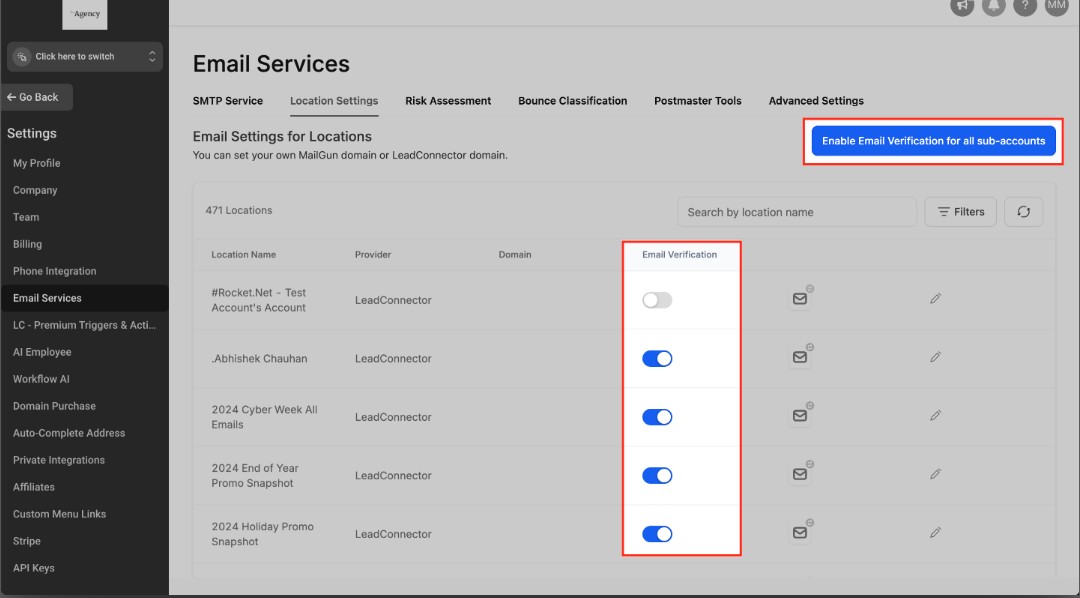Select '2024 Cyber Week All Emails' location name
The height and width of the screenshot is (598, 1080).
[x=264, y=417]
